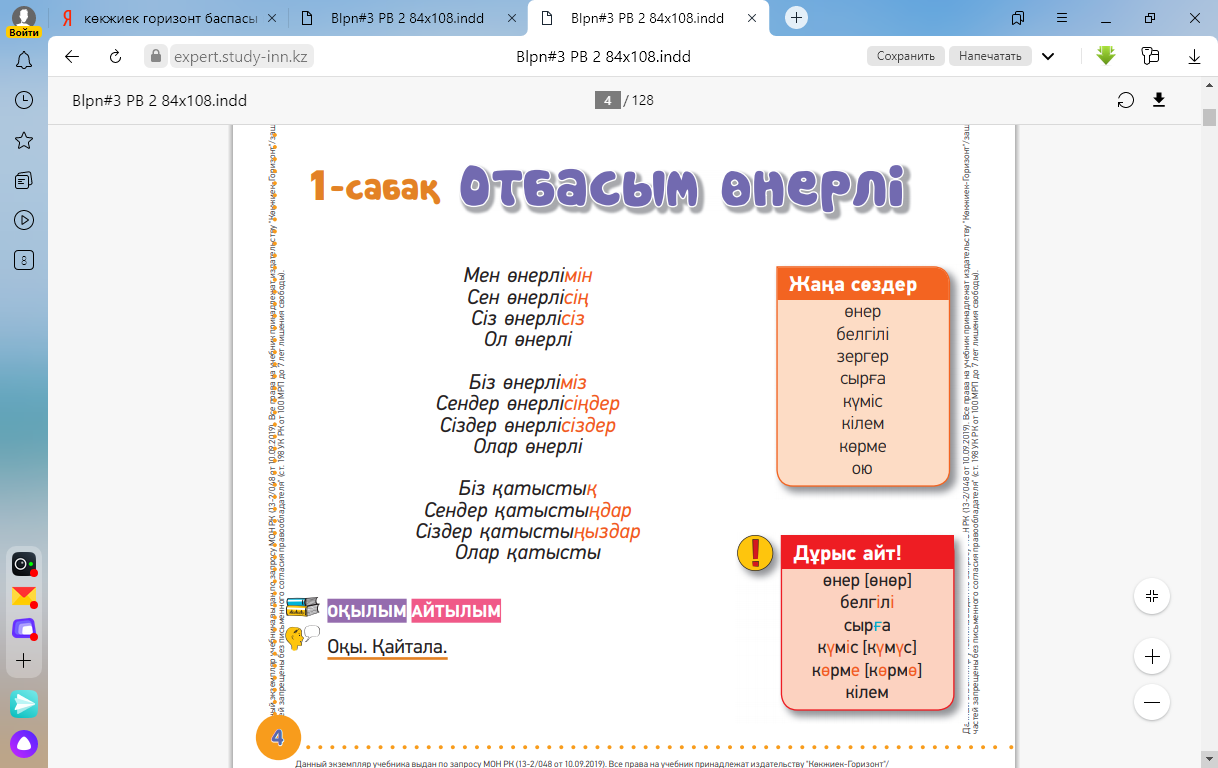Screen dimensions: 1218x768
Task: Launch the Alice voice assistant
Action: point(24,743)
